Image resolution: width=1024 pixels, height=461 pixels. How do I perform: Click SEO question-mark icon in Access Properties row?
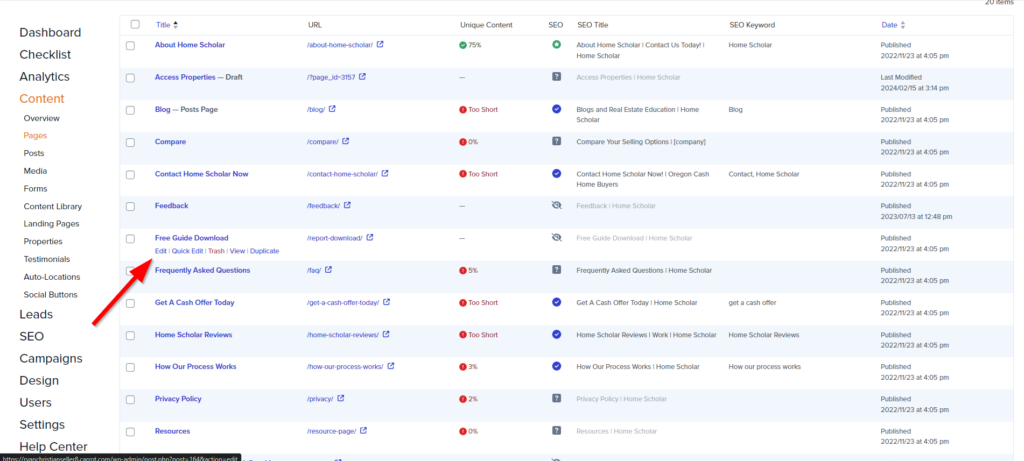(x=556, y=77)
